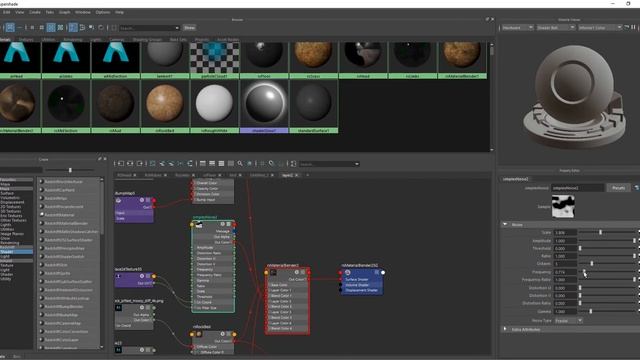This screenshot has height=360, width=640.
Task: Open the Shader Ball geometry dropdown
Action: click(555, 27)
